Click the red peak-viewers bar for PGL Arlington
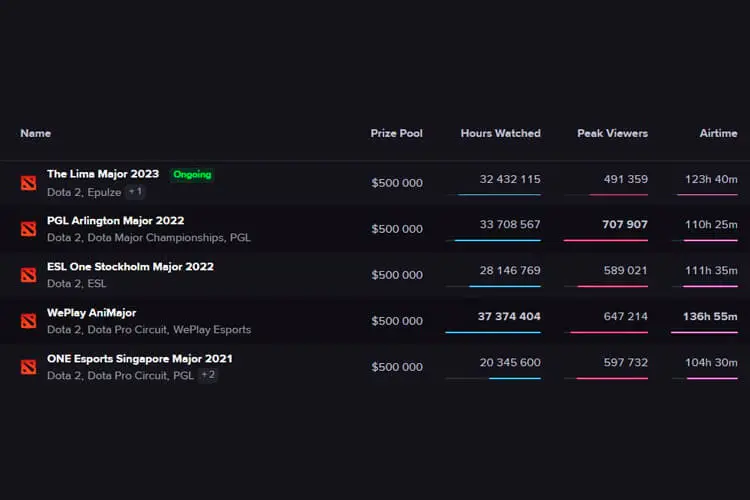 (606, 240)
